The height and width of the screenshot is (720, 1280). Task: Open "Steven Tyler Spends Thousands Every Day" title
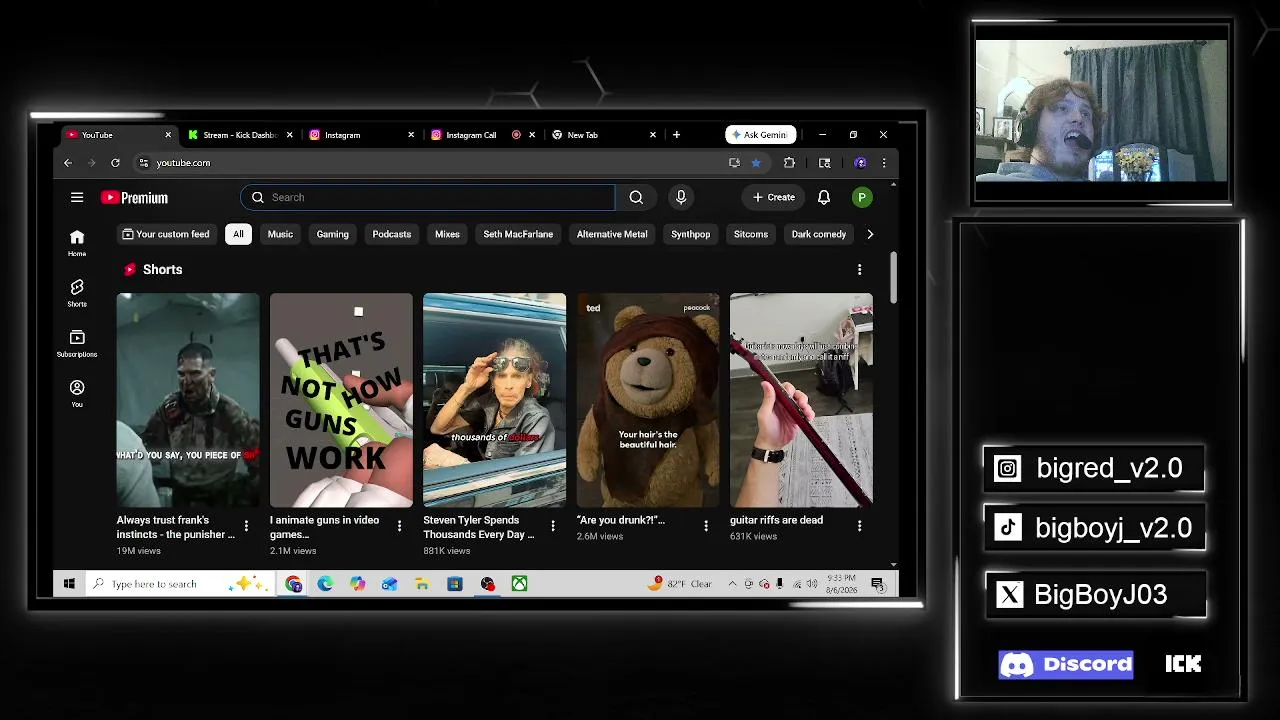479,527
